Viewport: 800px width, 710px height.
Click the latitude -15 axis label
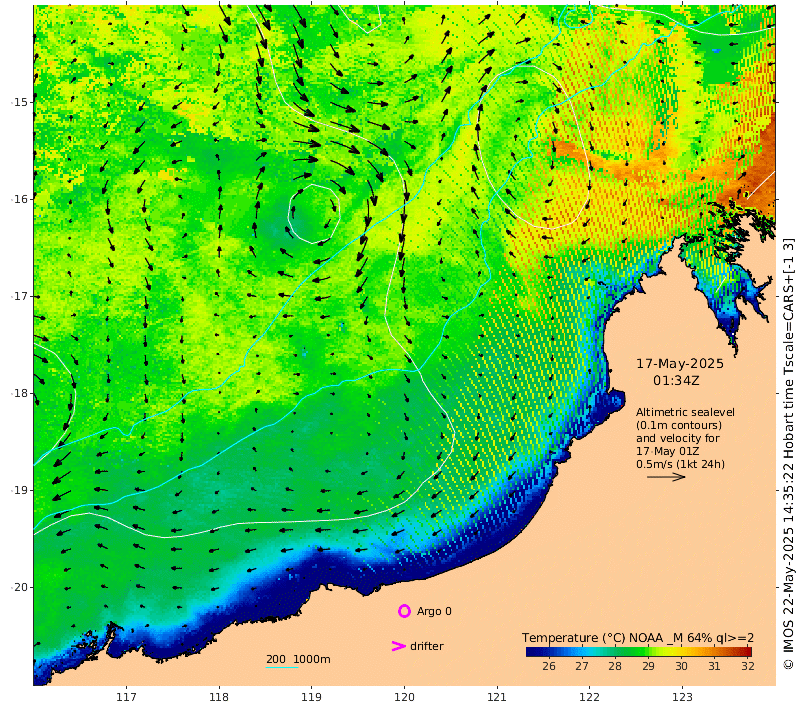(19, 102)
